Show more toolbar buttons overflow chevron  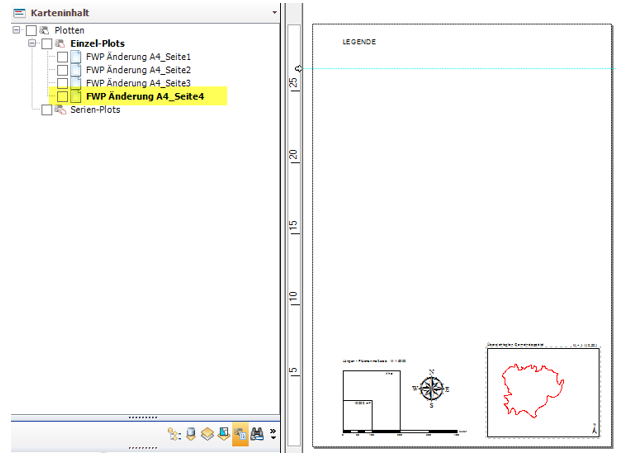tap(272, 435)
